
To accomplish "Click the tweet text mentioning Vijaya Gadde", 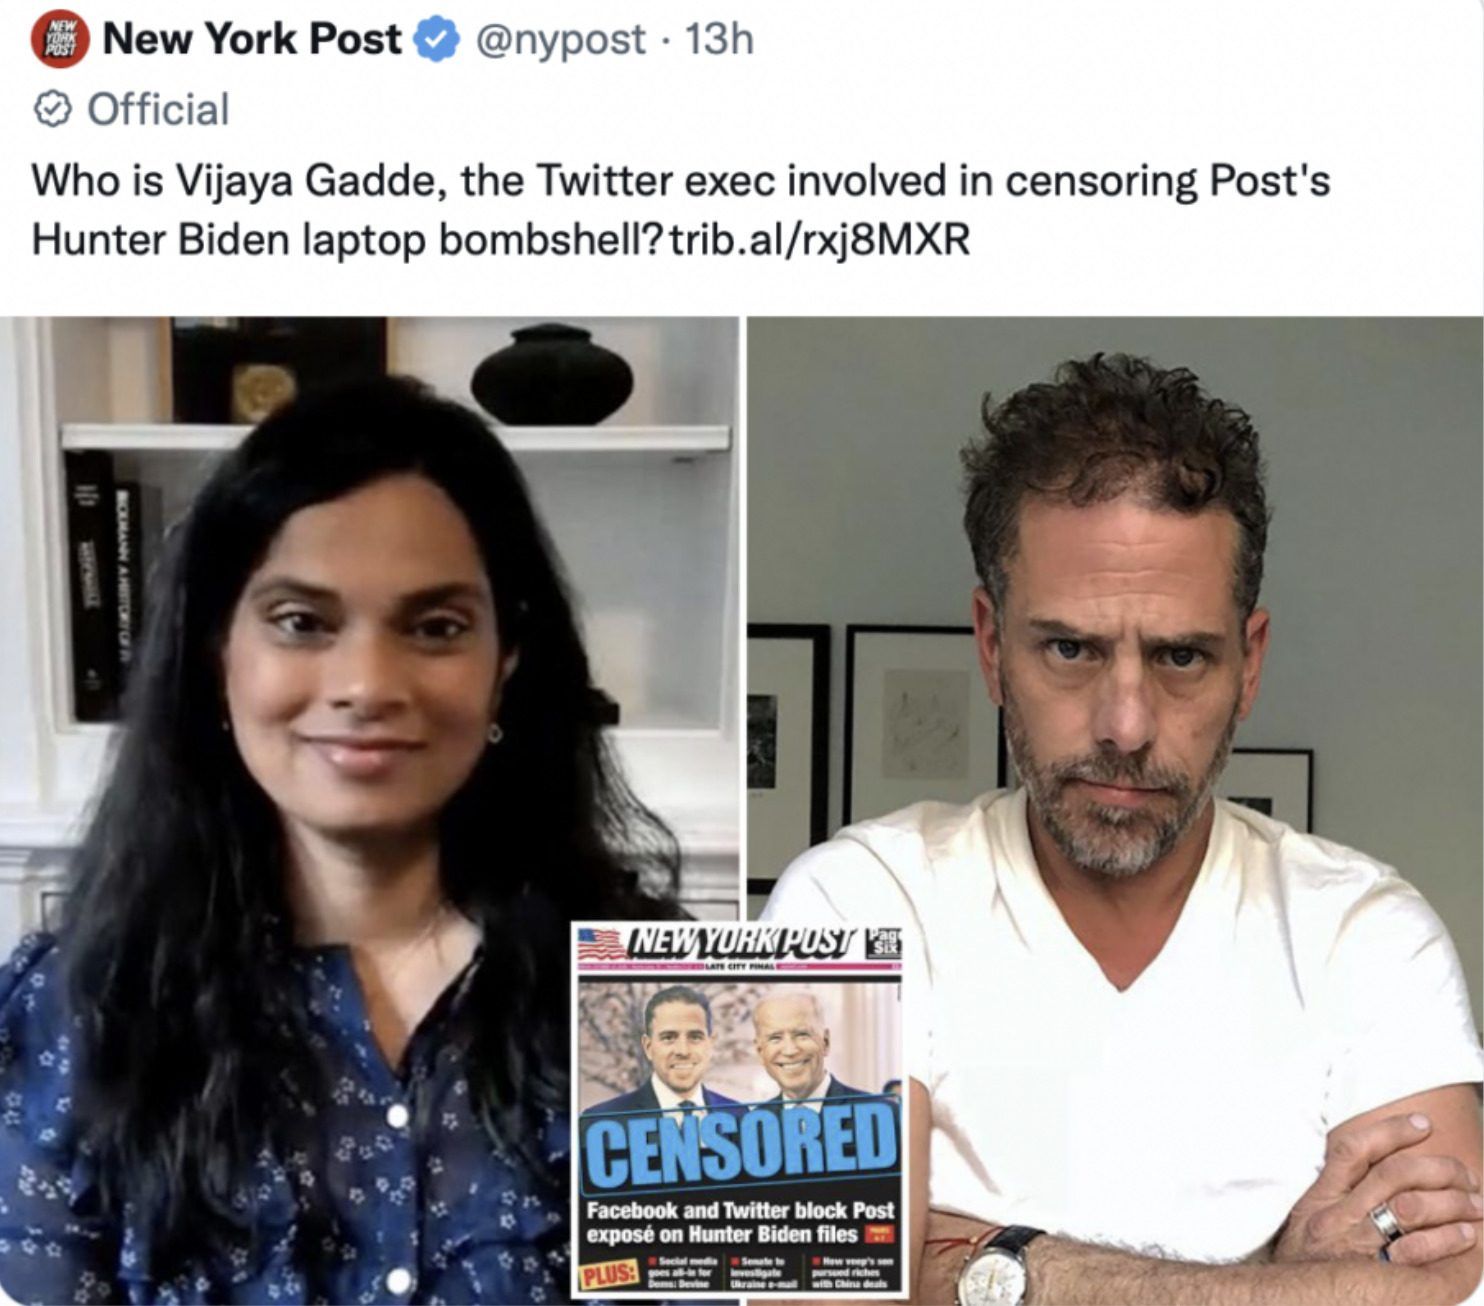I will [x=681, y=211].
